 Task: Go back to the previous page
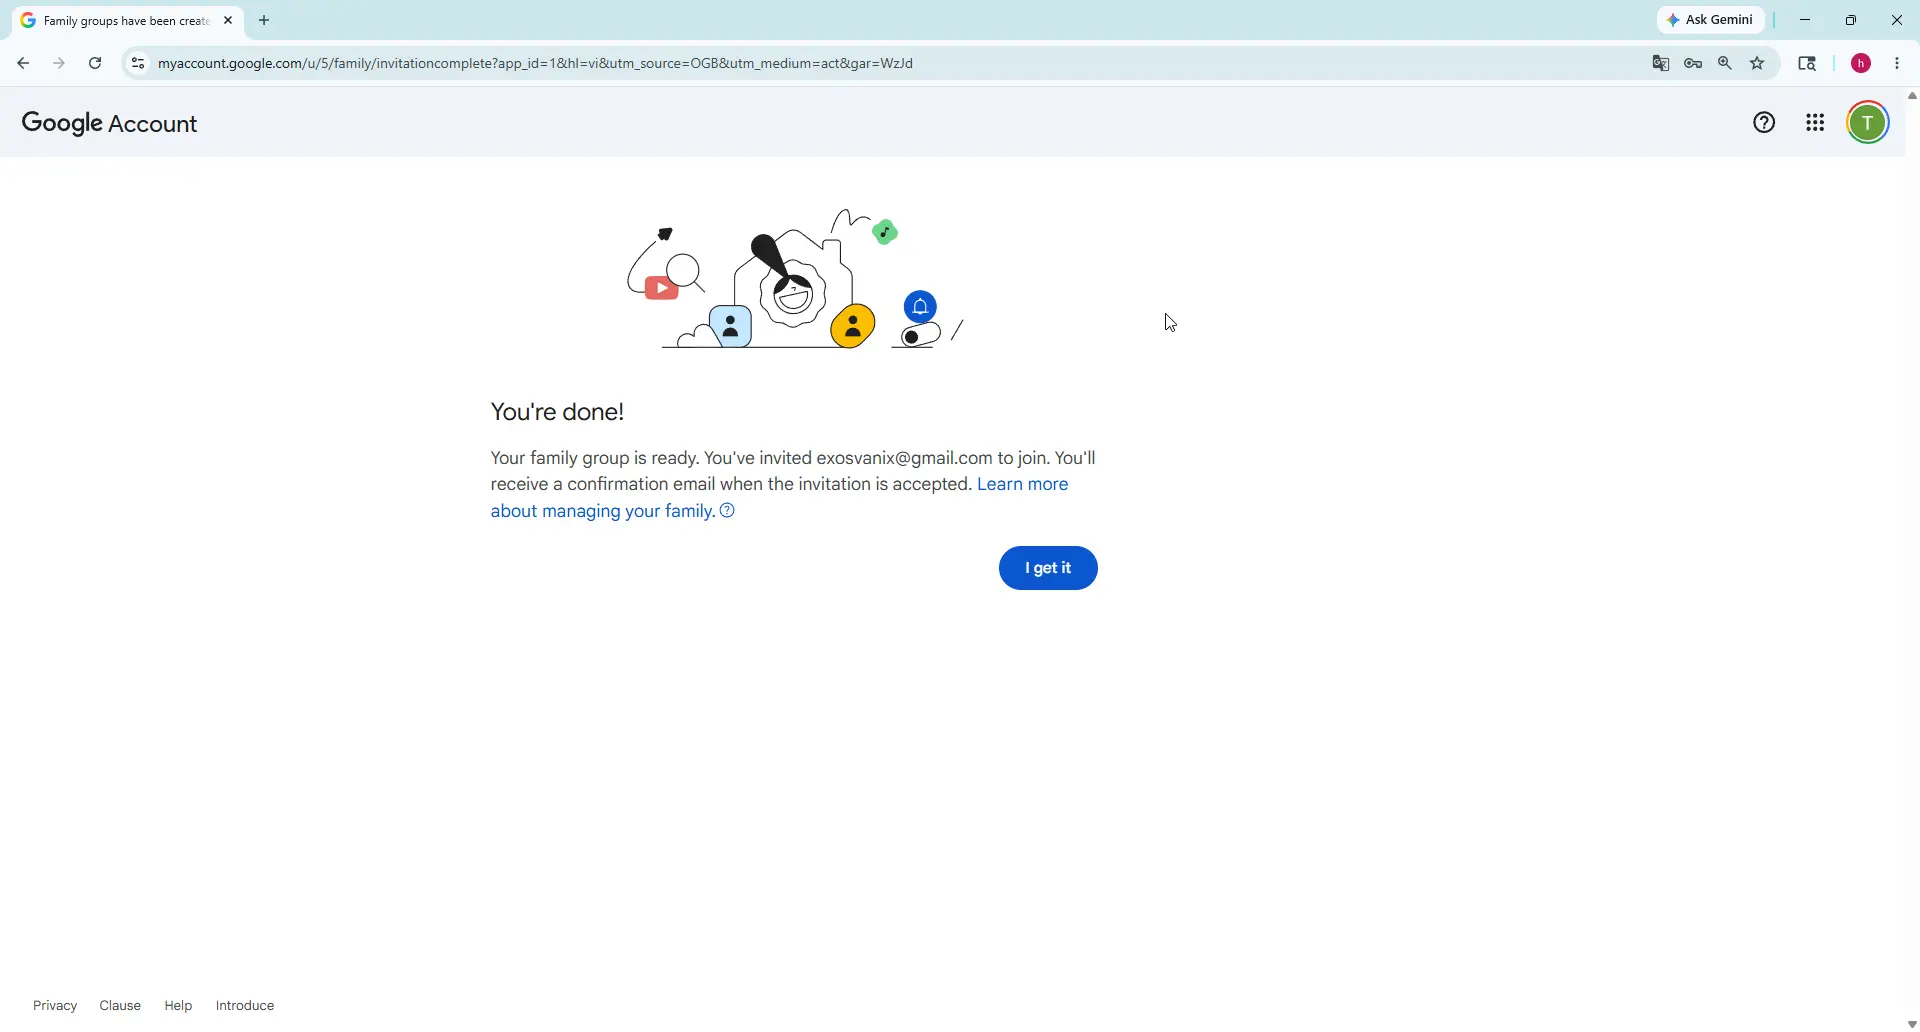point(22,64)
